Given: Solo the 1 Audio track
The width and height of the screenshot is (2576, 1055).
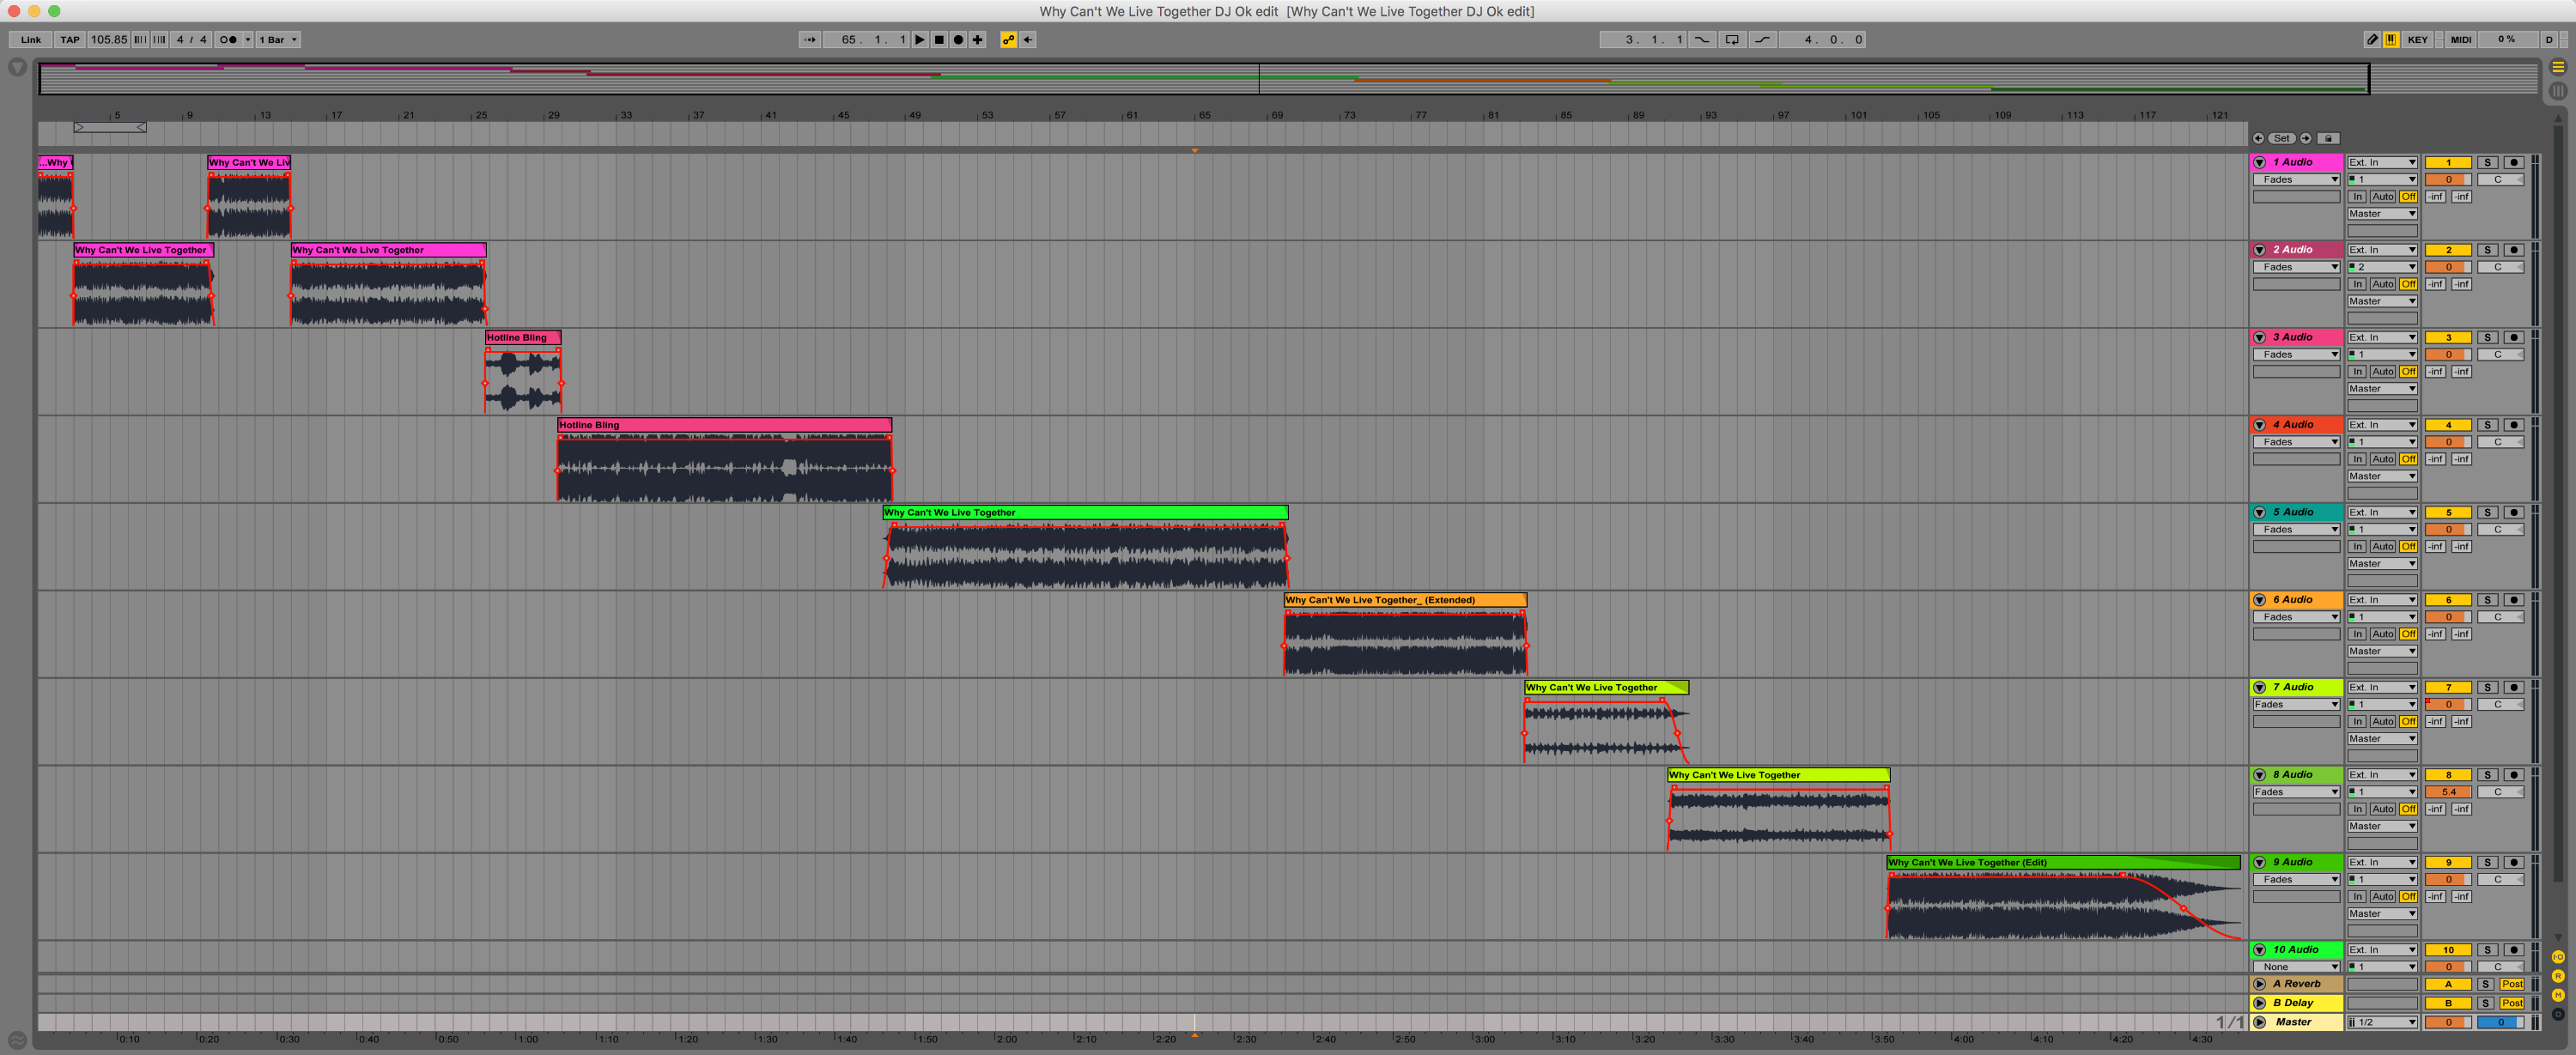Looking at the screenshot, I should pos(2488,162).
